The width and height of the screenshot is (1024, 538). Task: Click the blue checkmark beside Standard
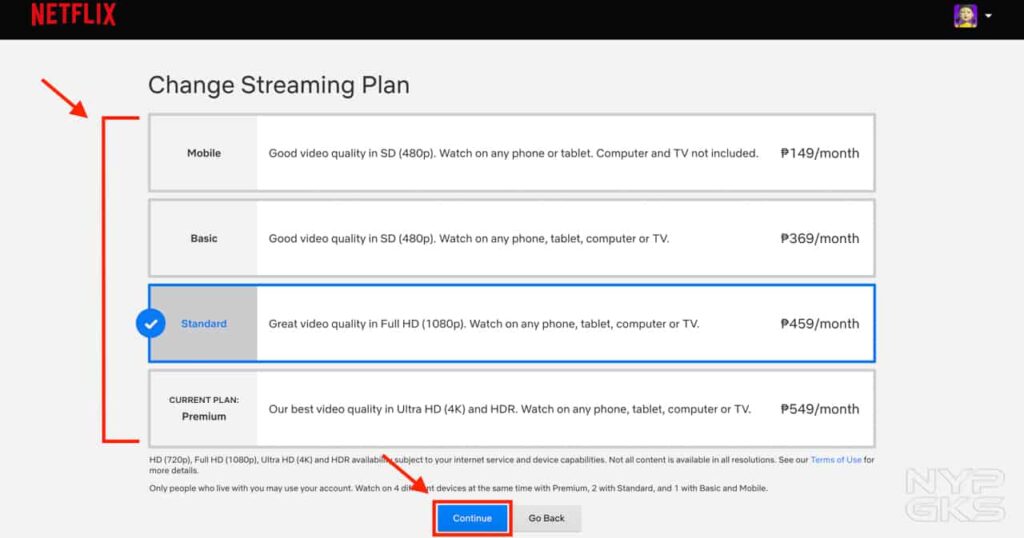tap(151, 323)
